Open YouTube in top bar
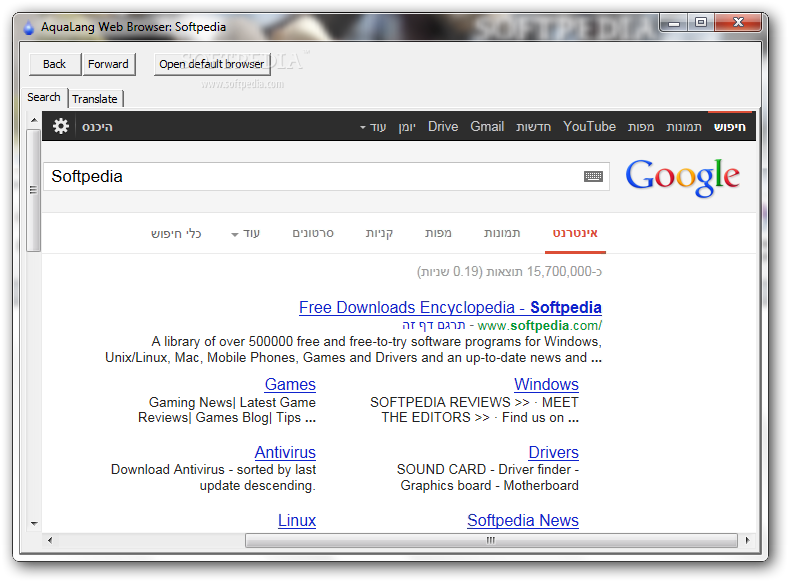This screenshot has width=789, height=582. tap(589, 126)
